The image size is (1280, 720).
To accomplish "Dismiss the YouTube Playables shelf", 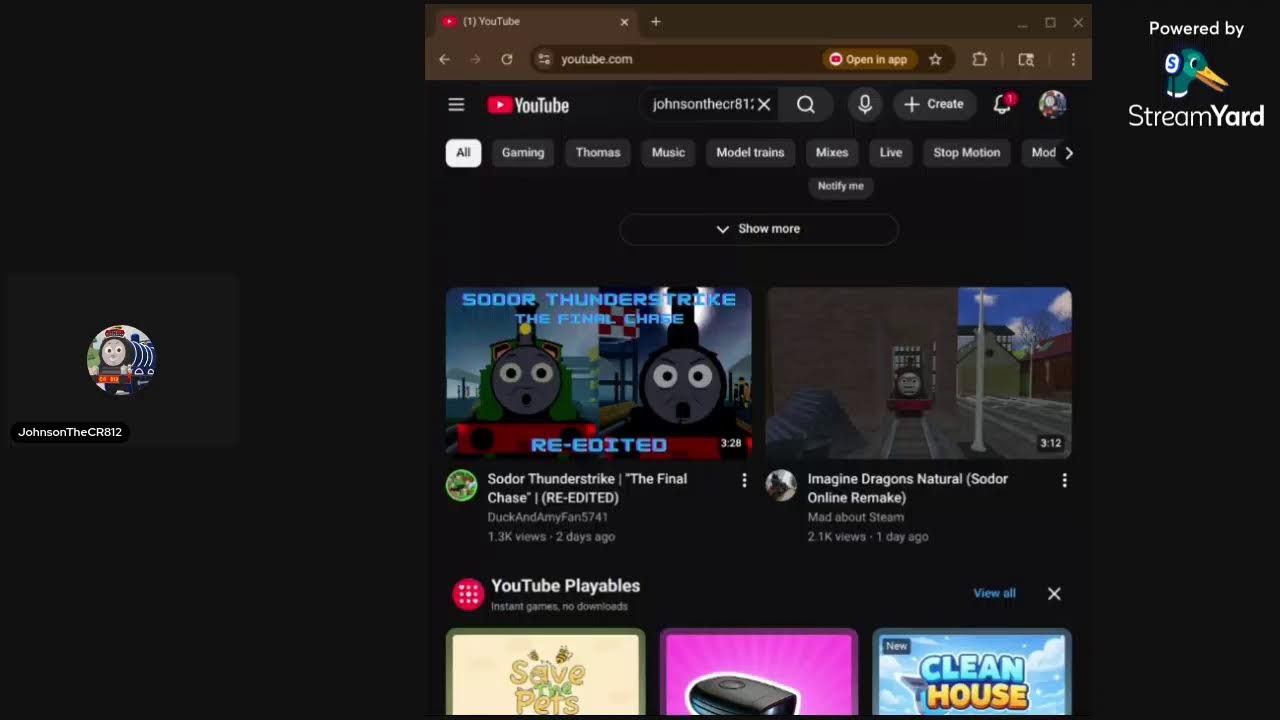I will pyautogui.click(x=1054, y=594).
